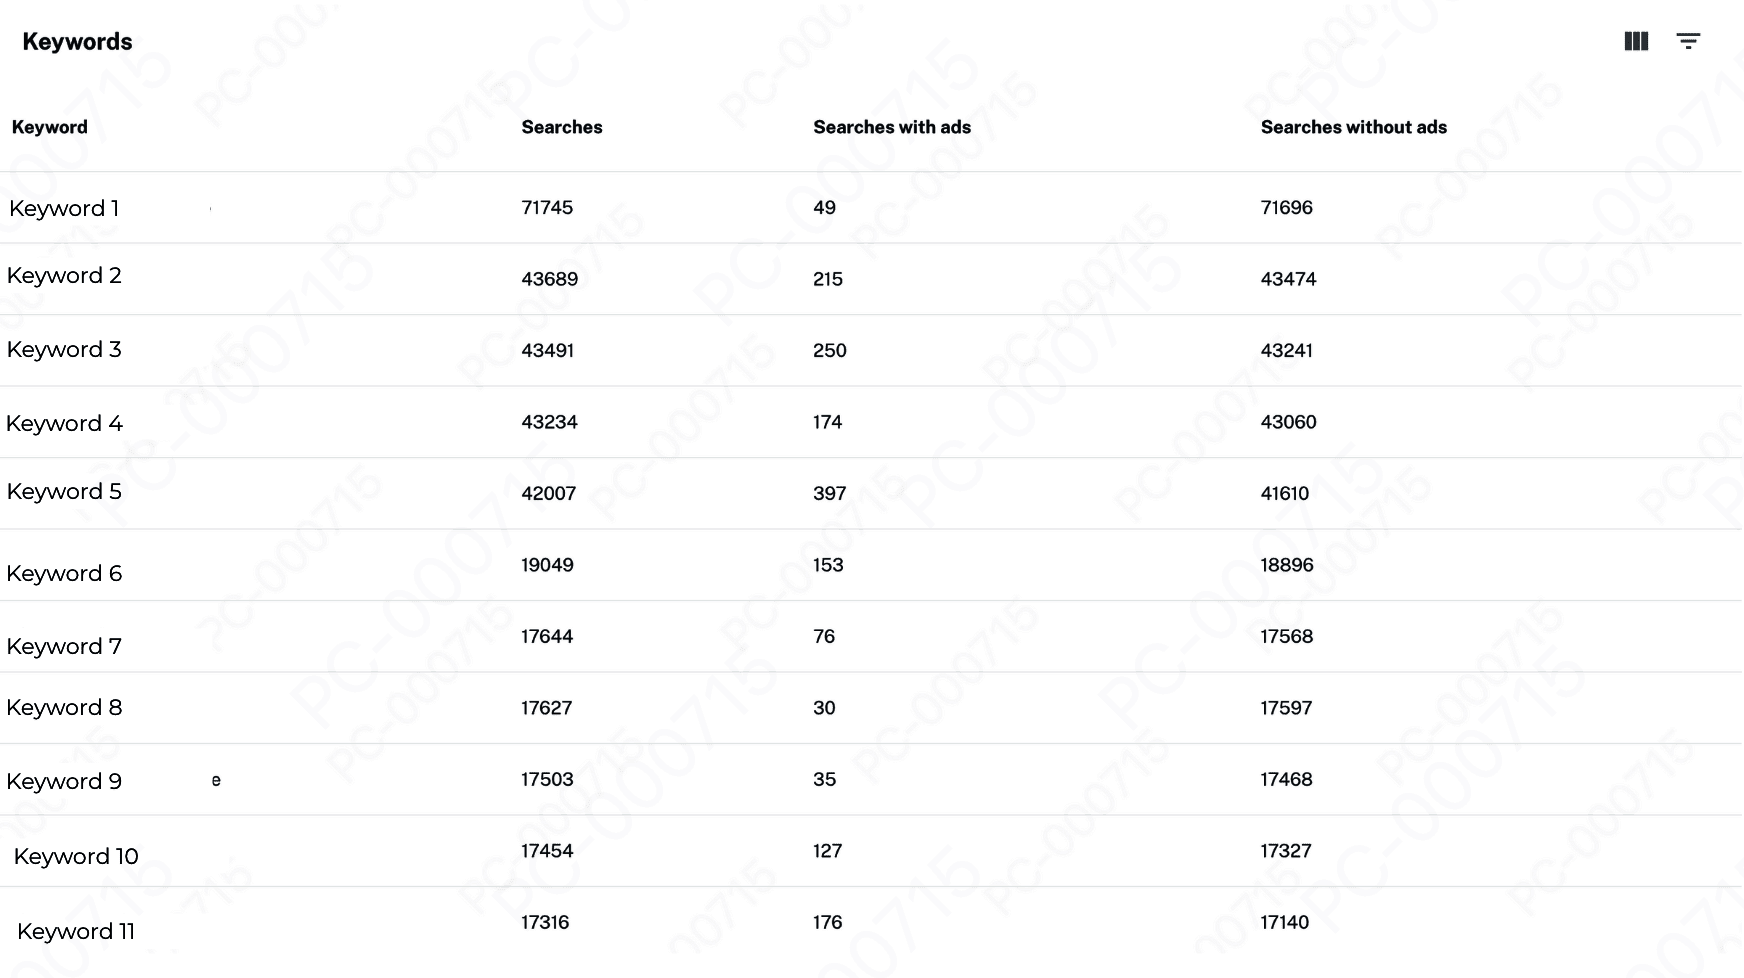Choose Keyword 5 in the table
Viewport: 1744px width, 978px height.
pos(64,491)
